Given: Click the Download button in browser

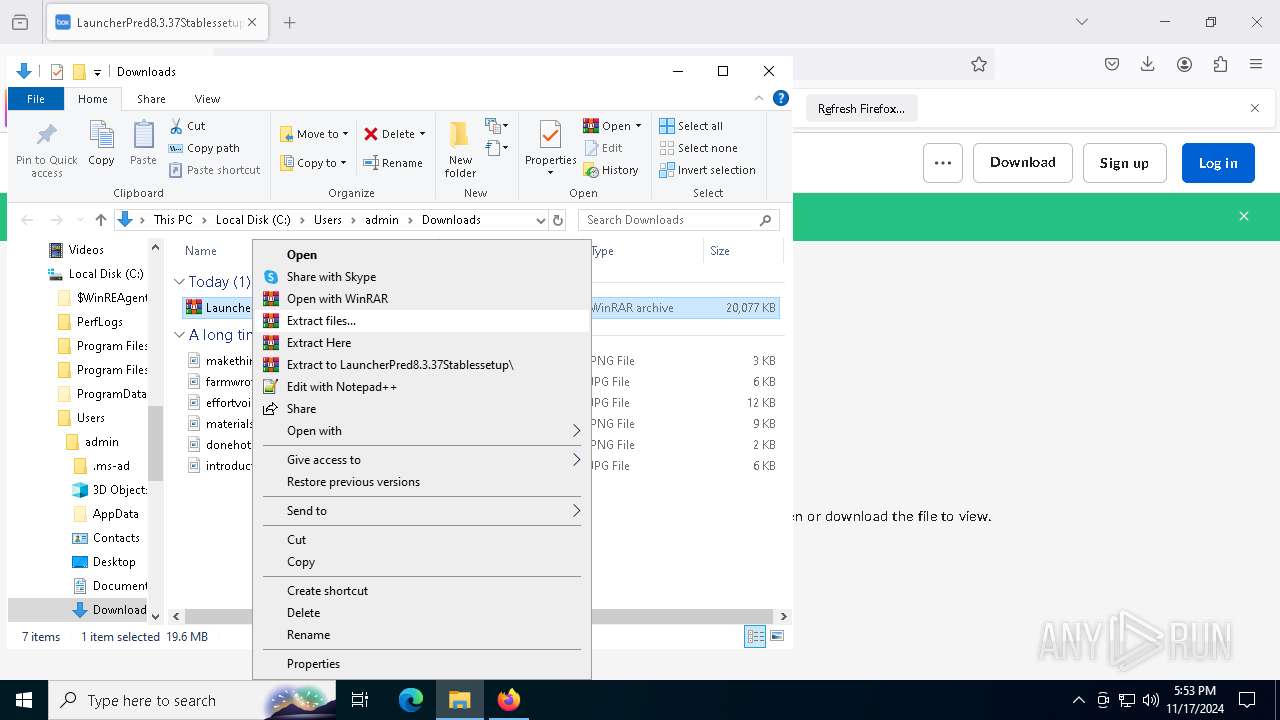Looking at the screenshot, I should click(1022, 163).
